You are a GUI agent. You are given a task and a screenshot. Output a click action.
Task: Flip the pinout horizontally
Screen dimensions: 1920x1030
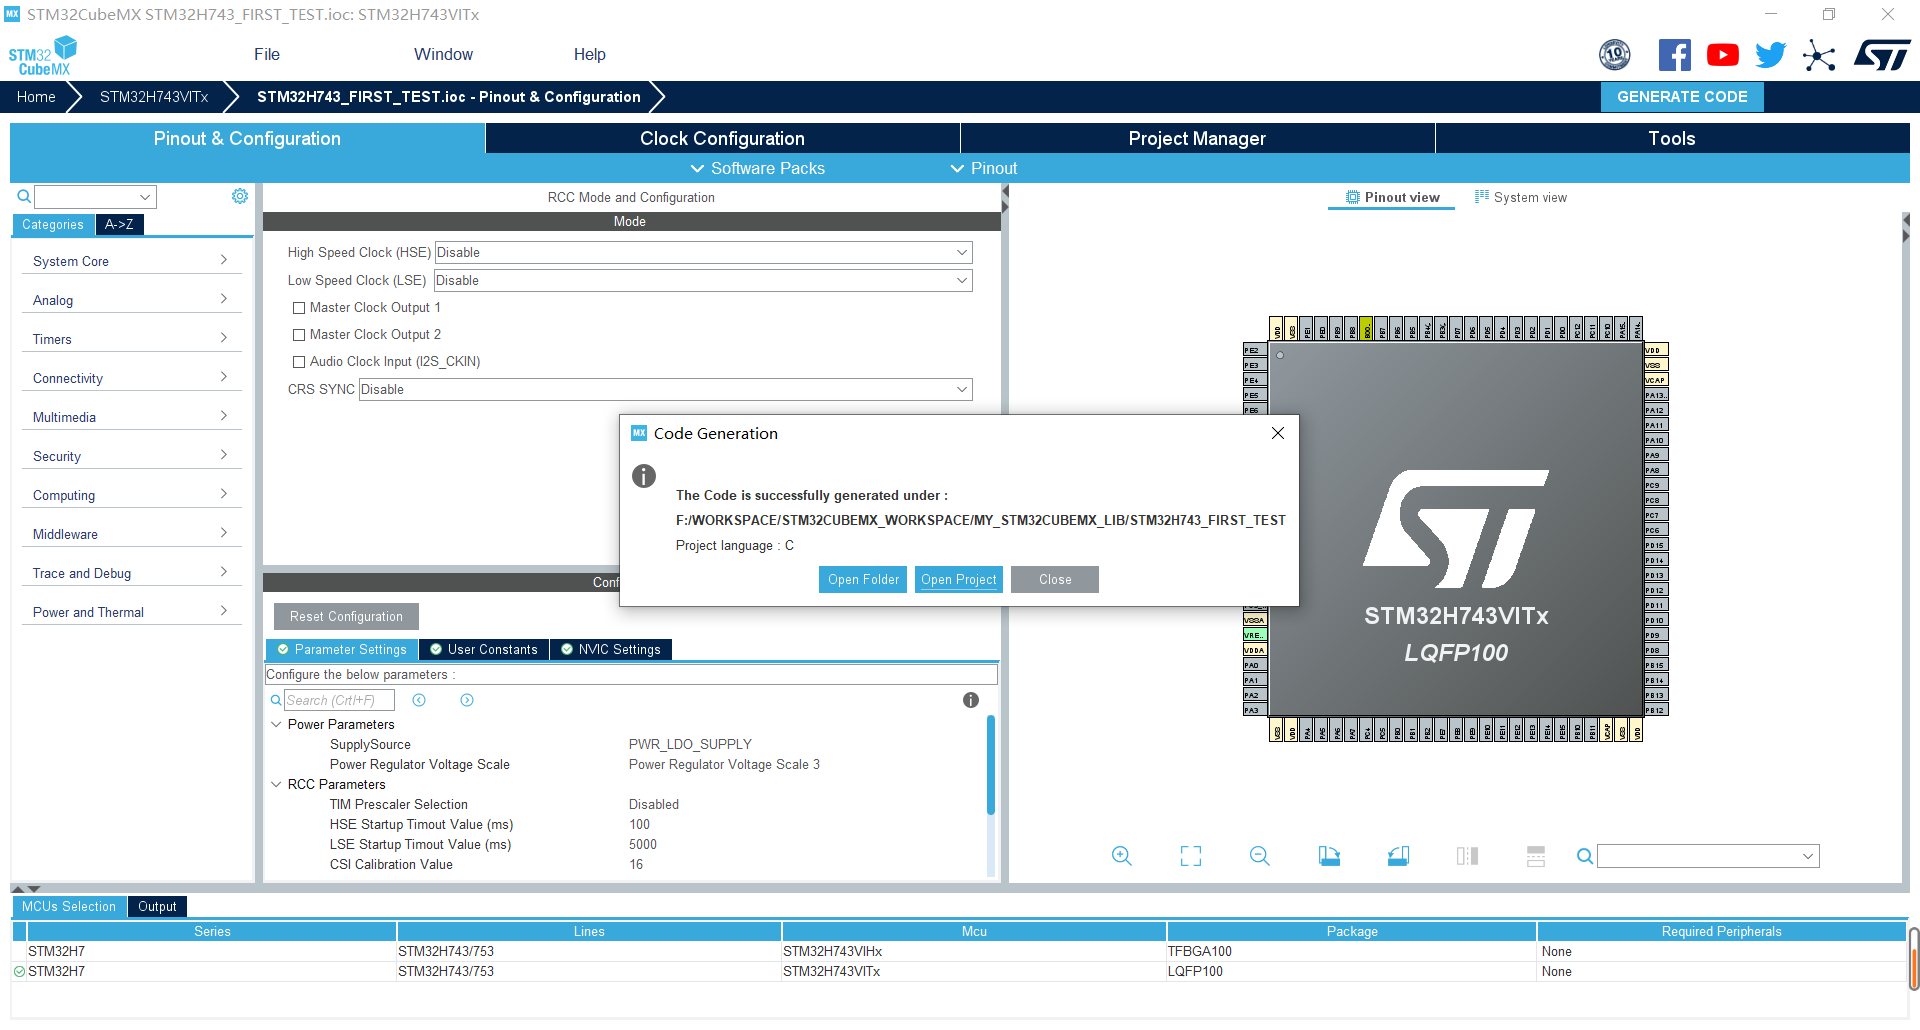click(x=1467, y=856)
